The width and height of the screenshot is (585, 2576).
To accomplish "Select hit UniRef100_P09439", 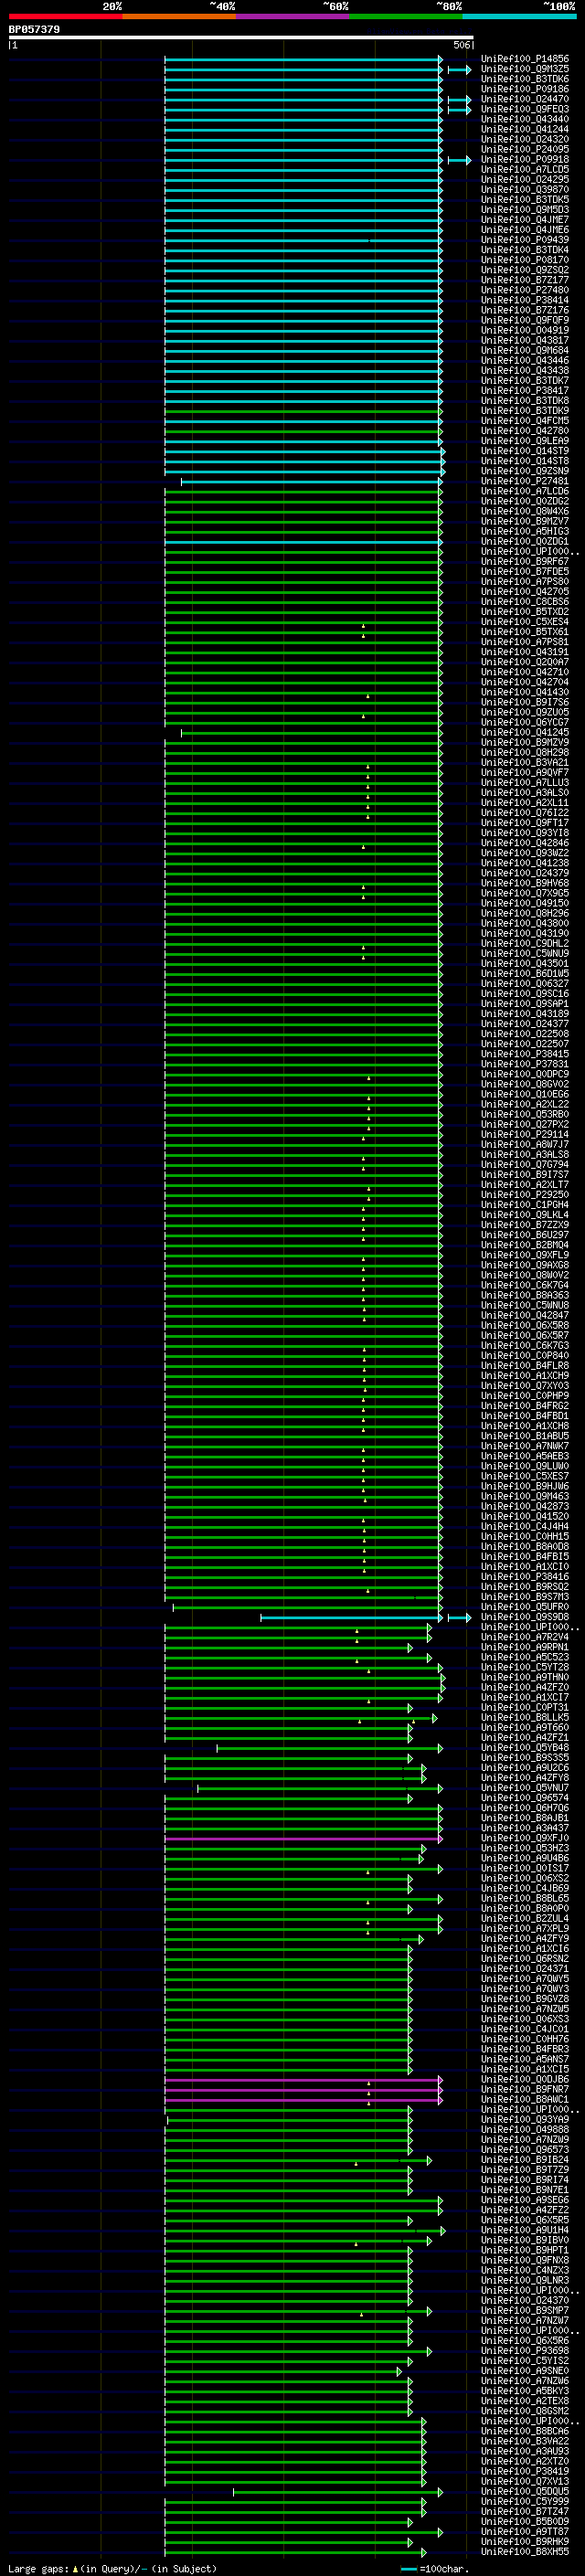I will click(524, 240).
